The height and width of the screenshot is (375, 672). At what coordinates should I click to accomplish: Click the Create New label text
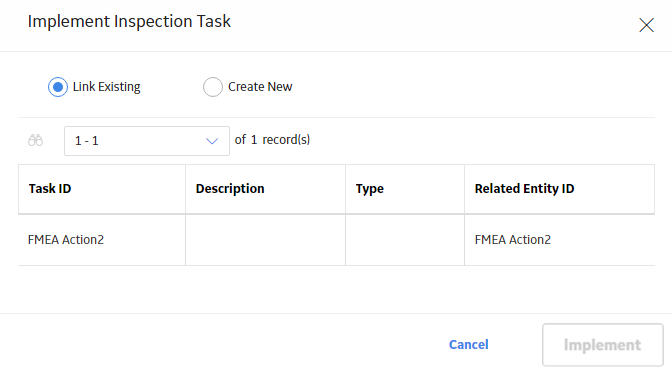(260, 87)
